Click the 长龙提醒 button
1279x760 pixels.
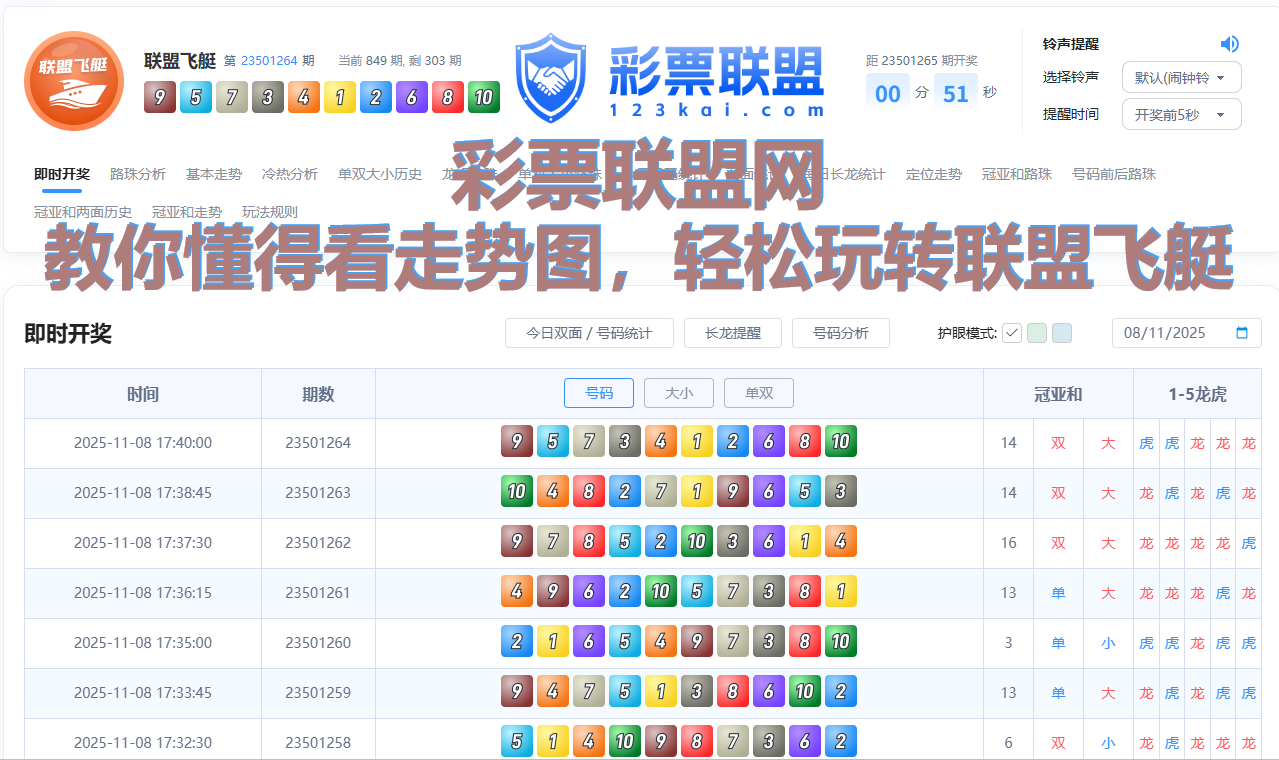pos(732,333)
